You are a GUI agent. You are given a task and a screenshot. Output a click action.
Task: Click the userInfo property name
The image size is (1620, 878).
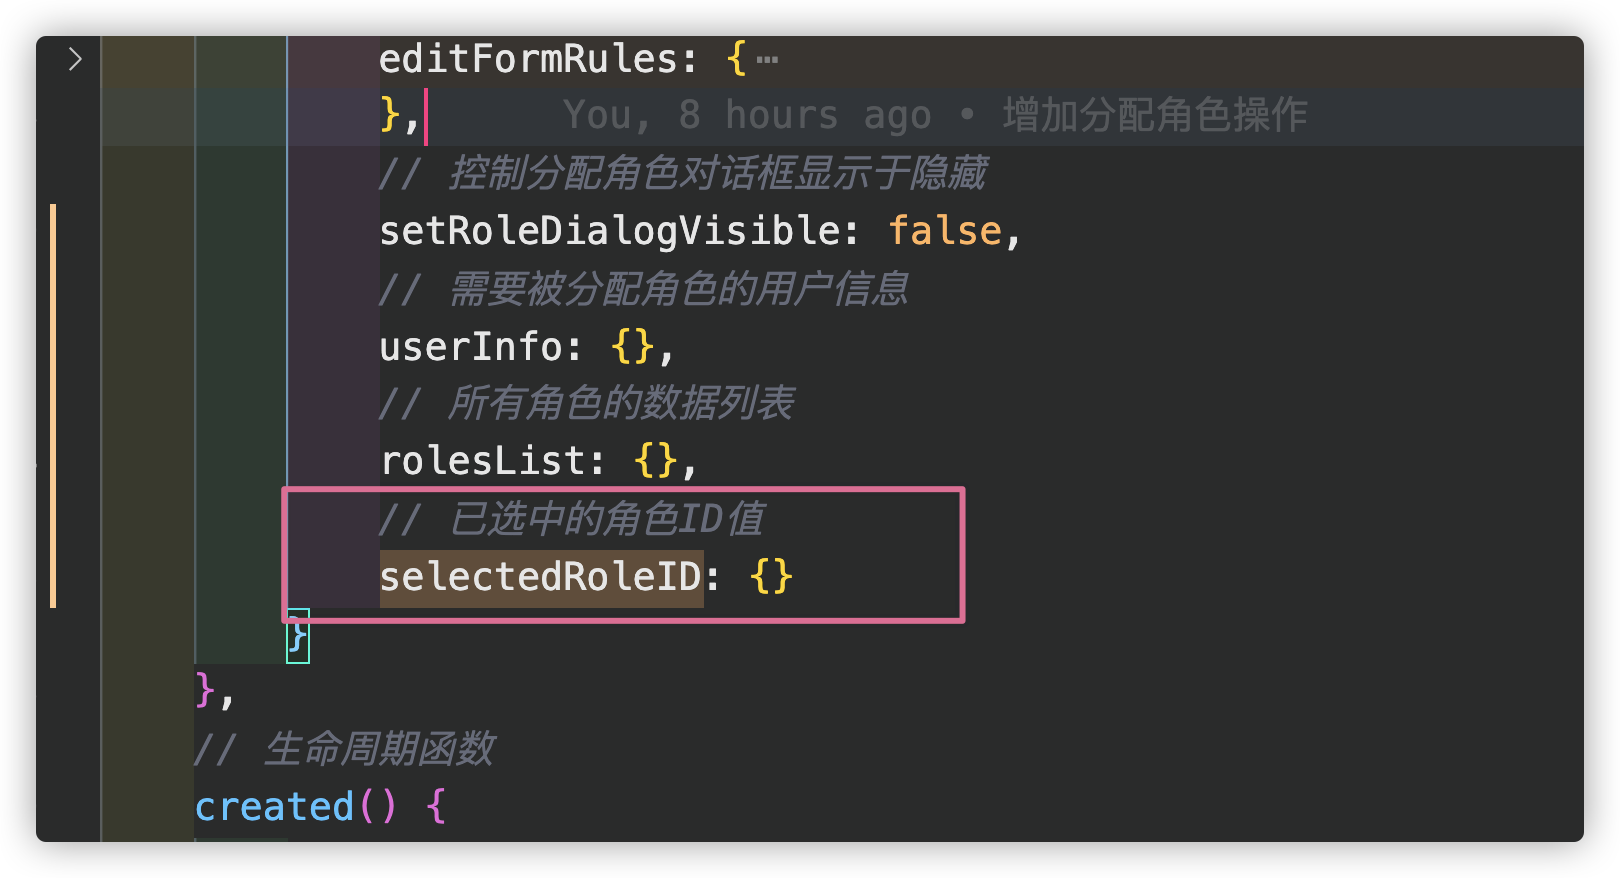point(471,347)
